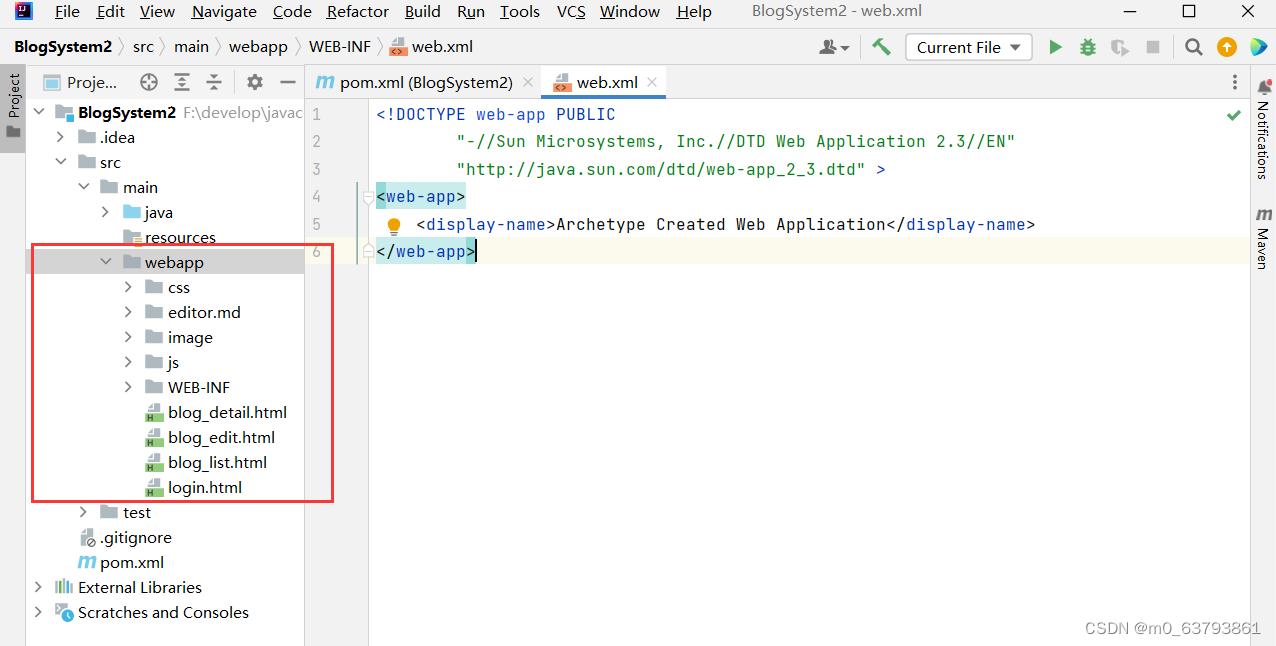Expand the java folder

click(x=106, y=212)
